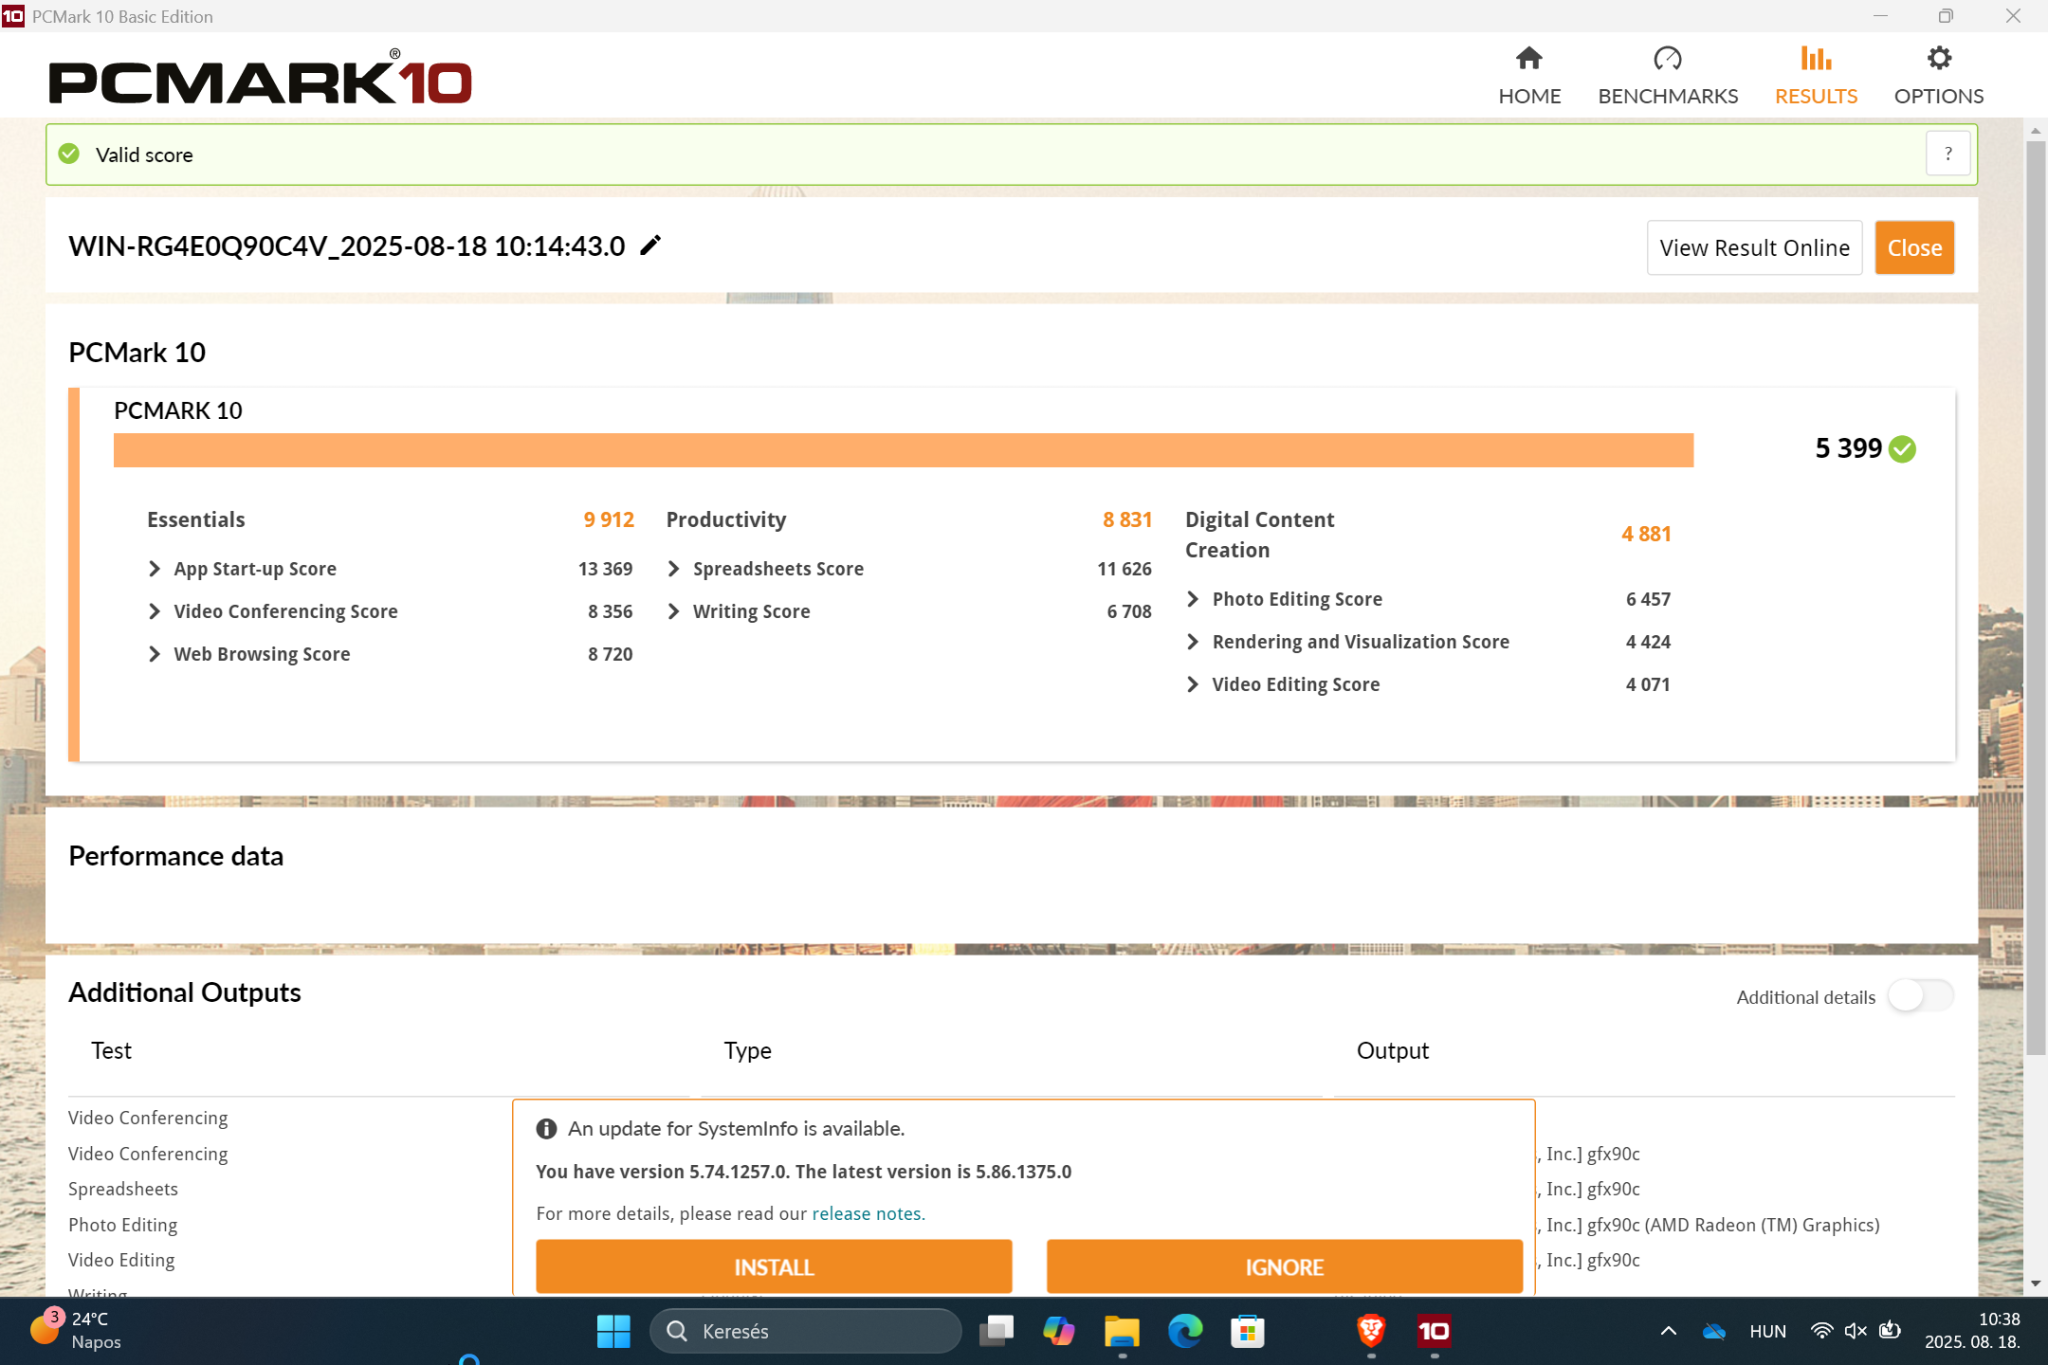Click the PCMark 10 logo
2048x1365 pixels.
(260, 78)
